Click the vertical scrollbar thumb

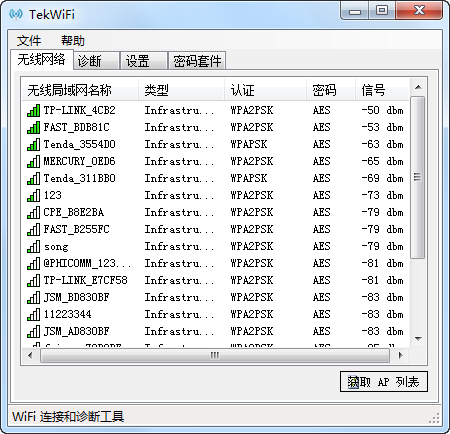[x=418, y=177]
